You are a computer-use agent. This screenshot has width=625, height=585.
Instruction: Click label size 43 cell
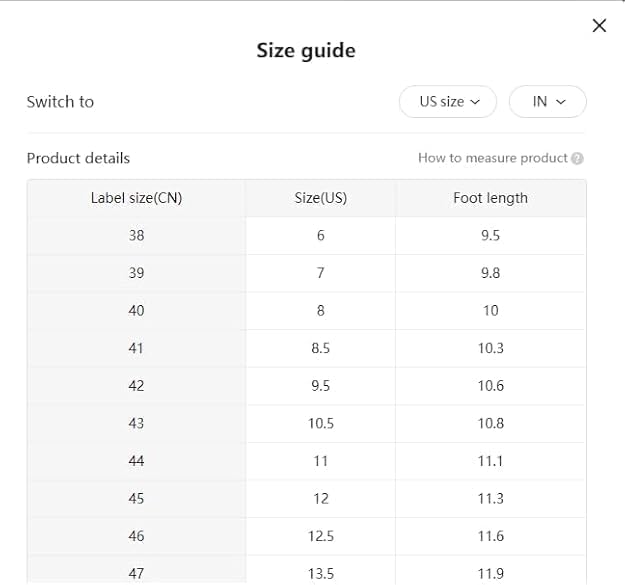pos(136,423)
